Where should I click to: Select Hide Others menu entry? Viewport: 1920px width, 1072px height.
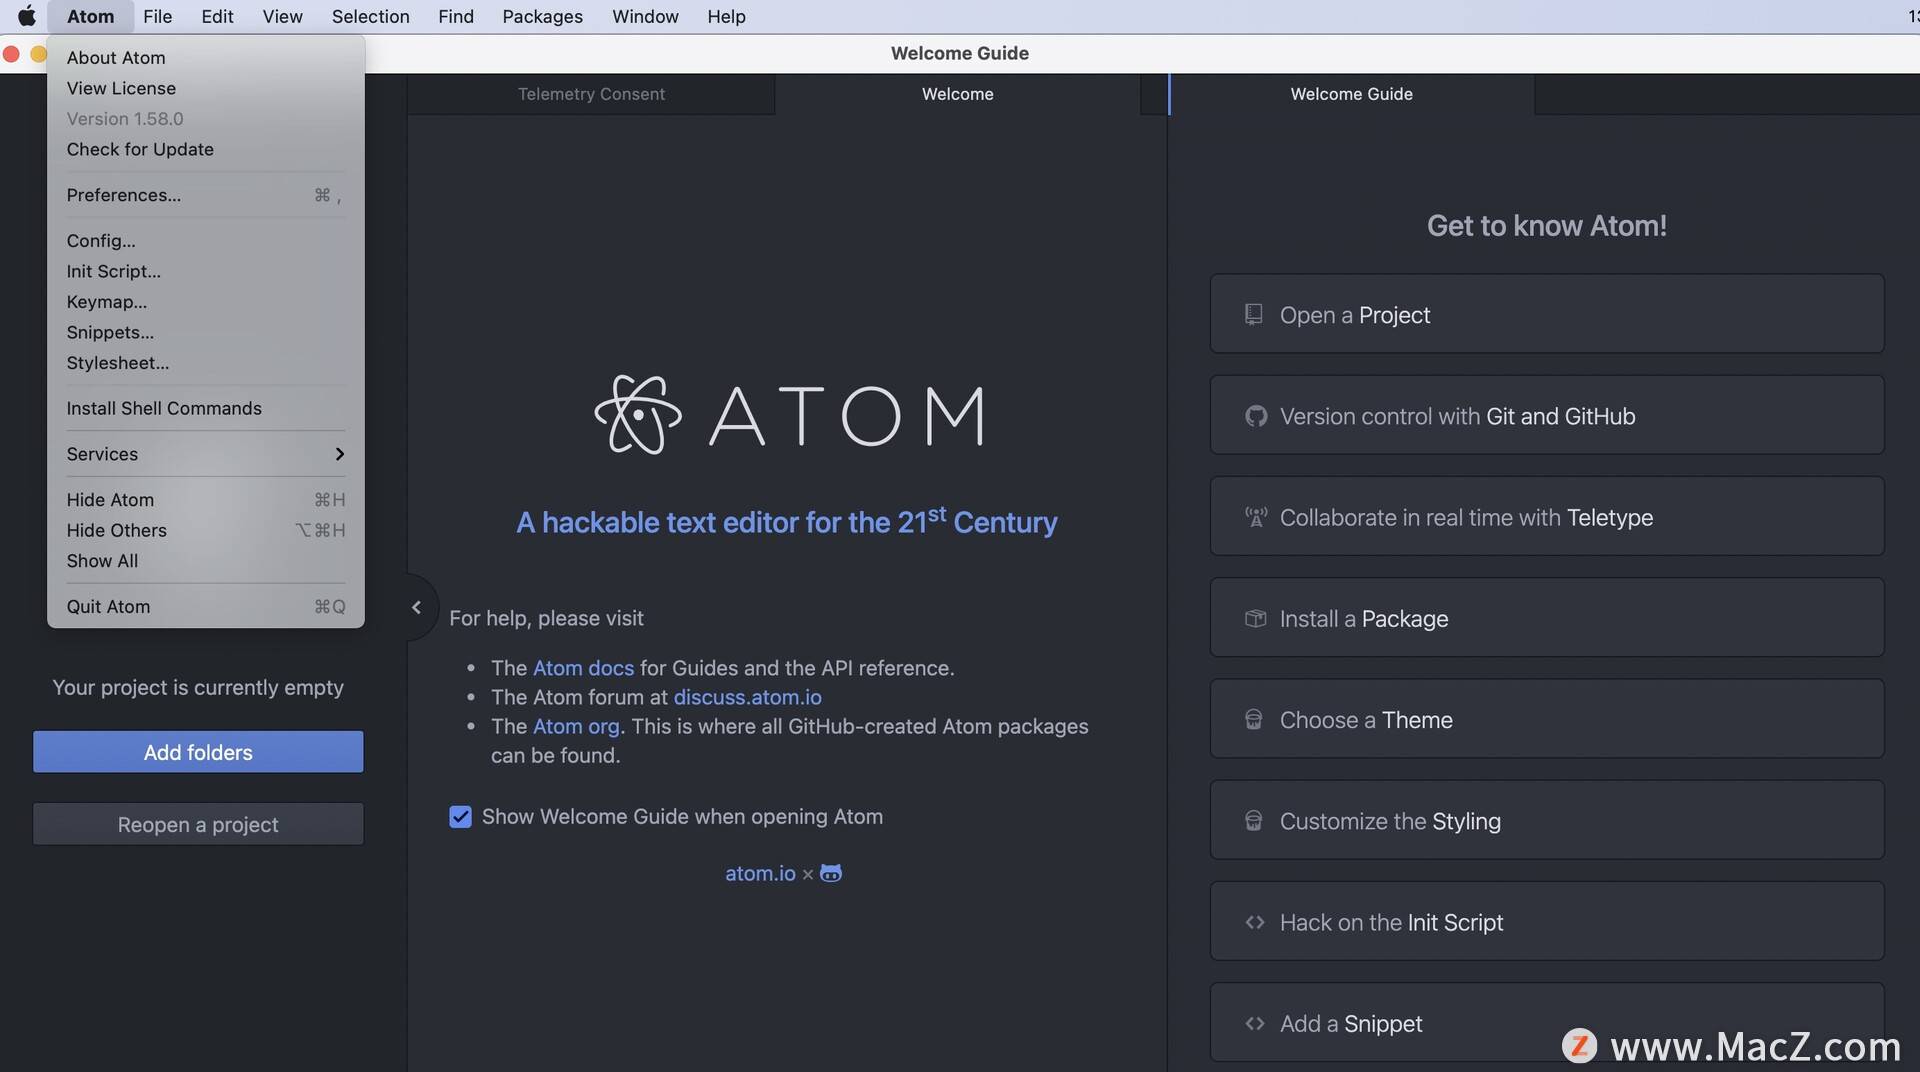(205, 530)
